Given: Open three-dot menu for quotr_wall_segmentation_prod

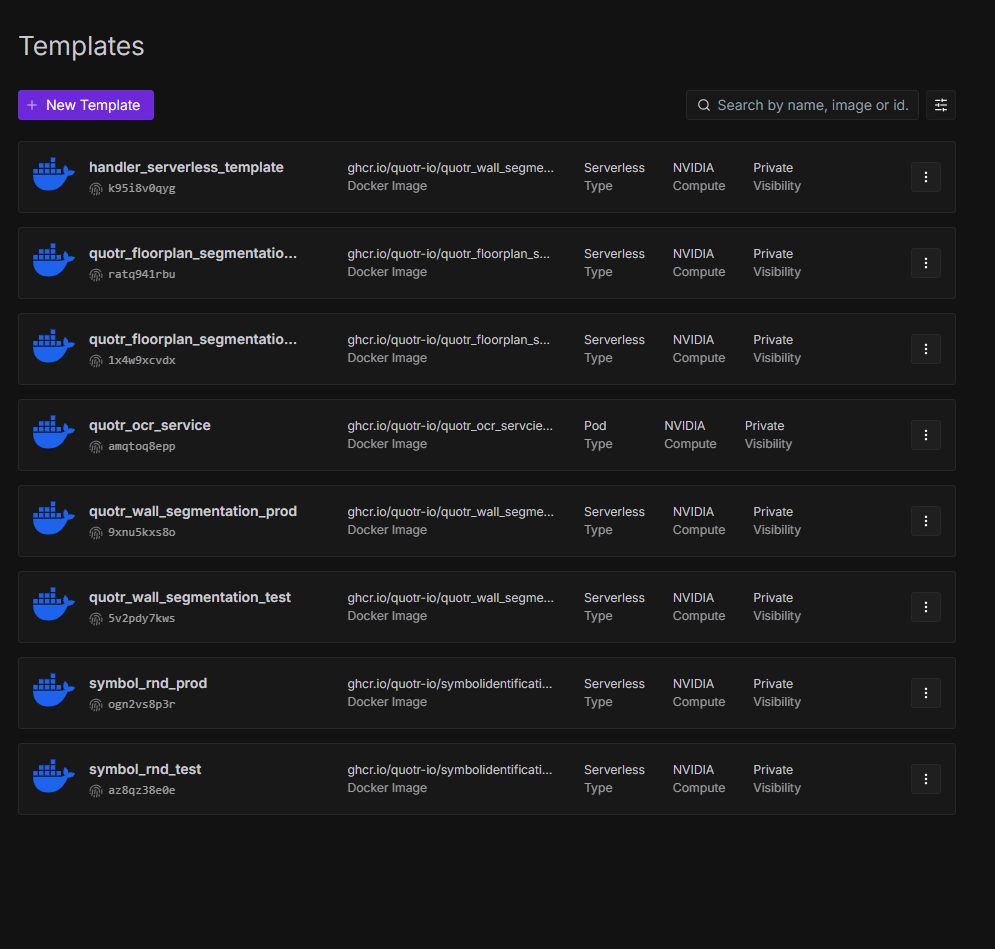Looking at the screenshot, I should (x=925, y=521).
